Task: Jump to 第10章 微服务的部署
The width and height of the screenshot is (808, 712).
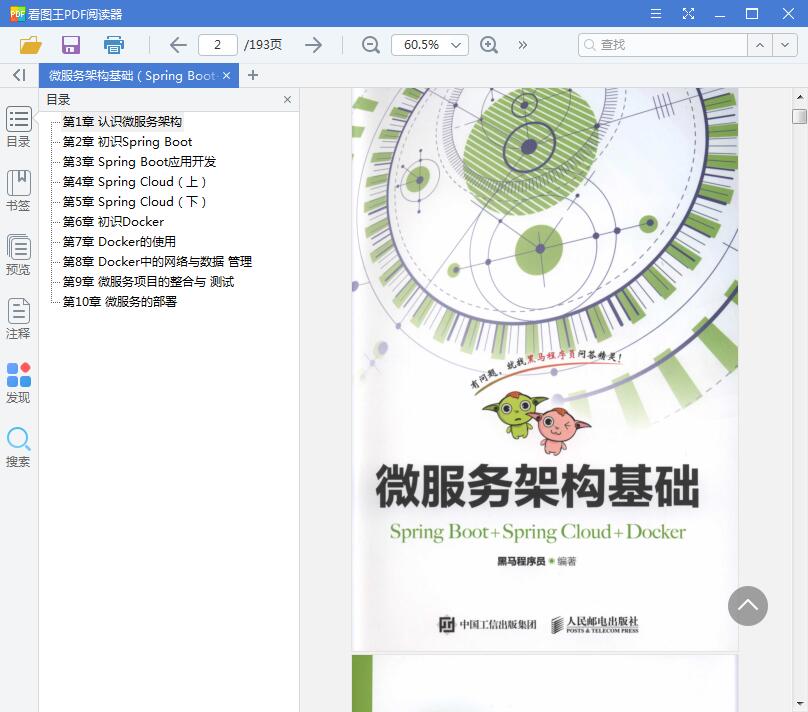Action: 120,302
